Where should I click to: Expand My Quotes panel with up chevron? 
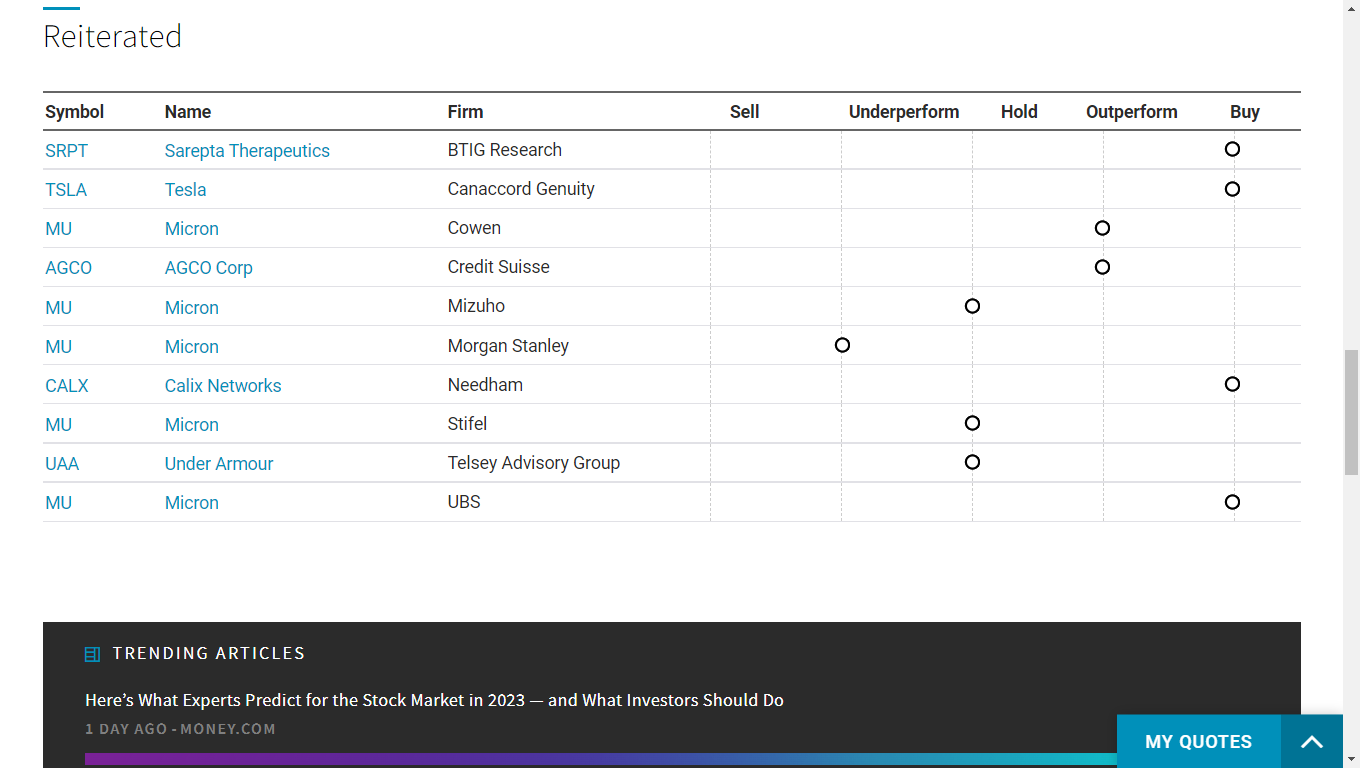(x=1312, y=742)
